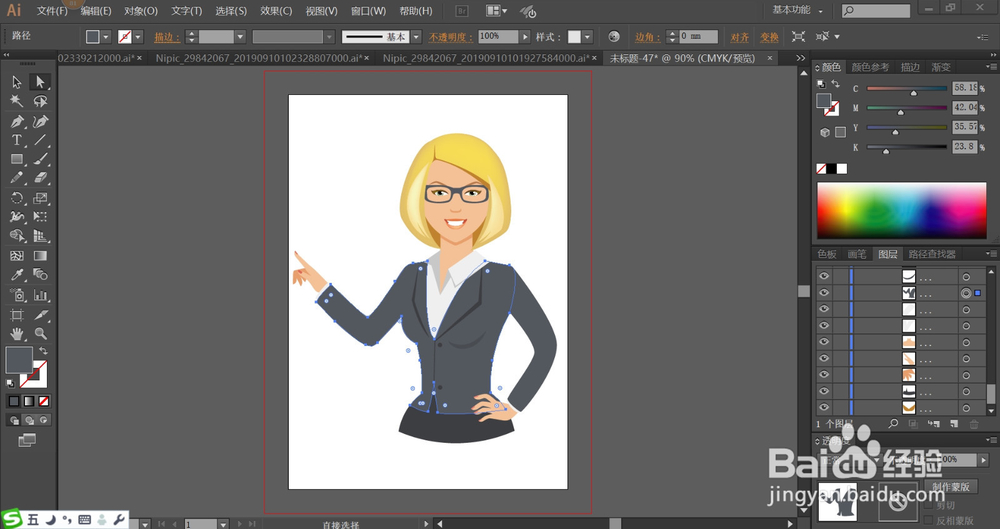This screenshot has height=529, width=1000.
Task: Toggle eye of row just below selected row
Action: click(x=824, y=309)
